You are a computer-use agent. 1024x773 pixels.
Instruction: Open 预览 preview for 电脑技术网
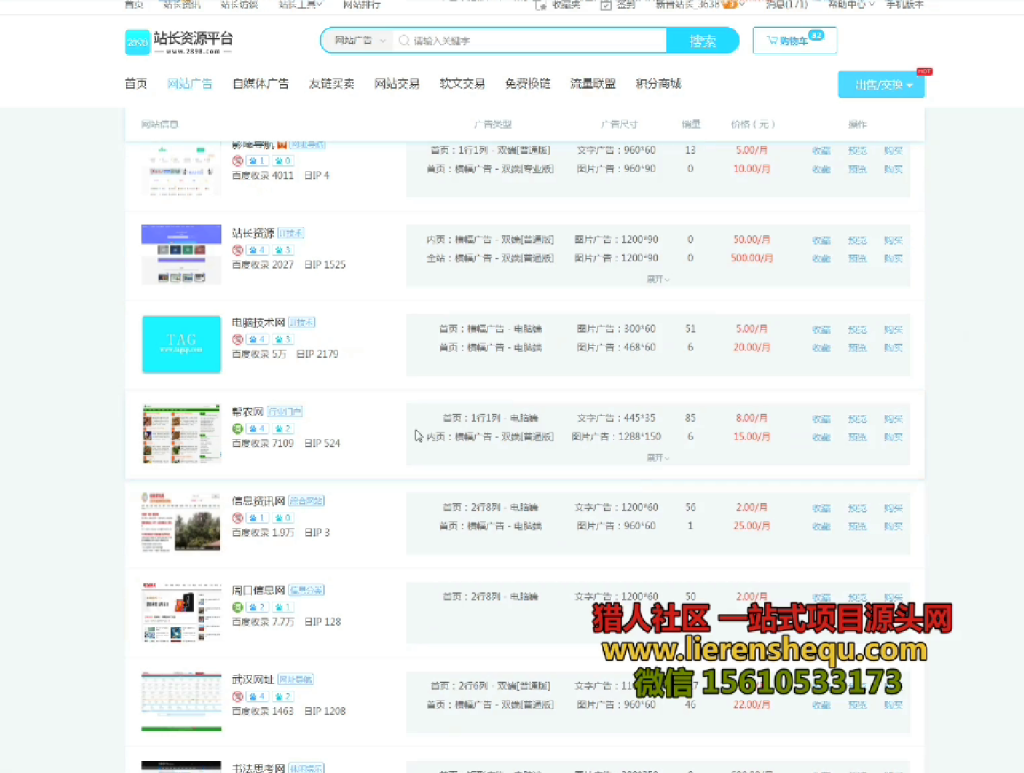pyautogui.click(x=858, y=328)
